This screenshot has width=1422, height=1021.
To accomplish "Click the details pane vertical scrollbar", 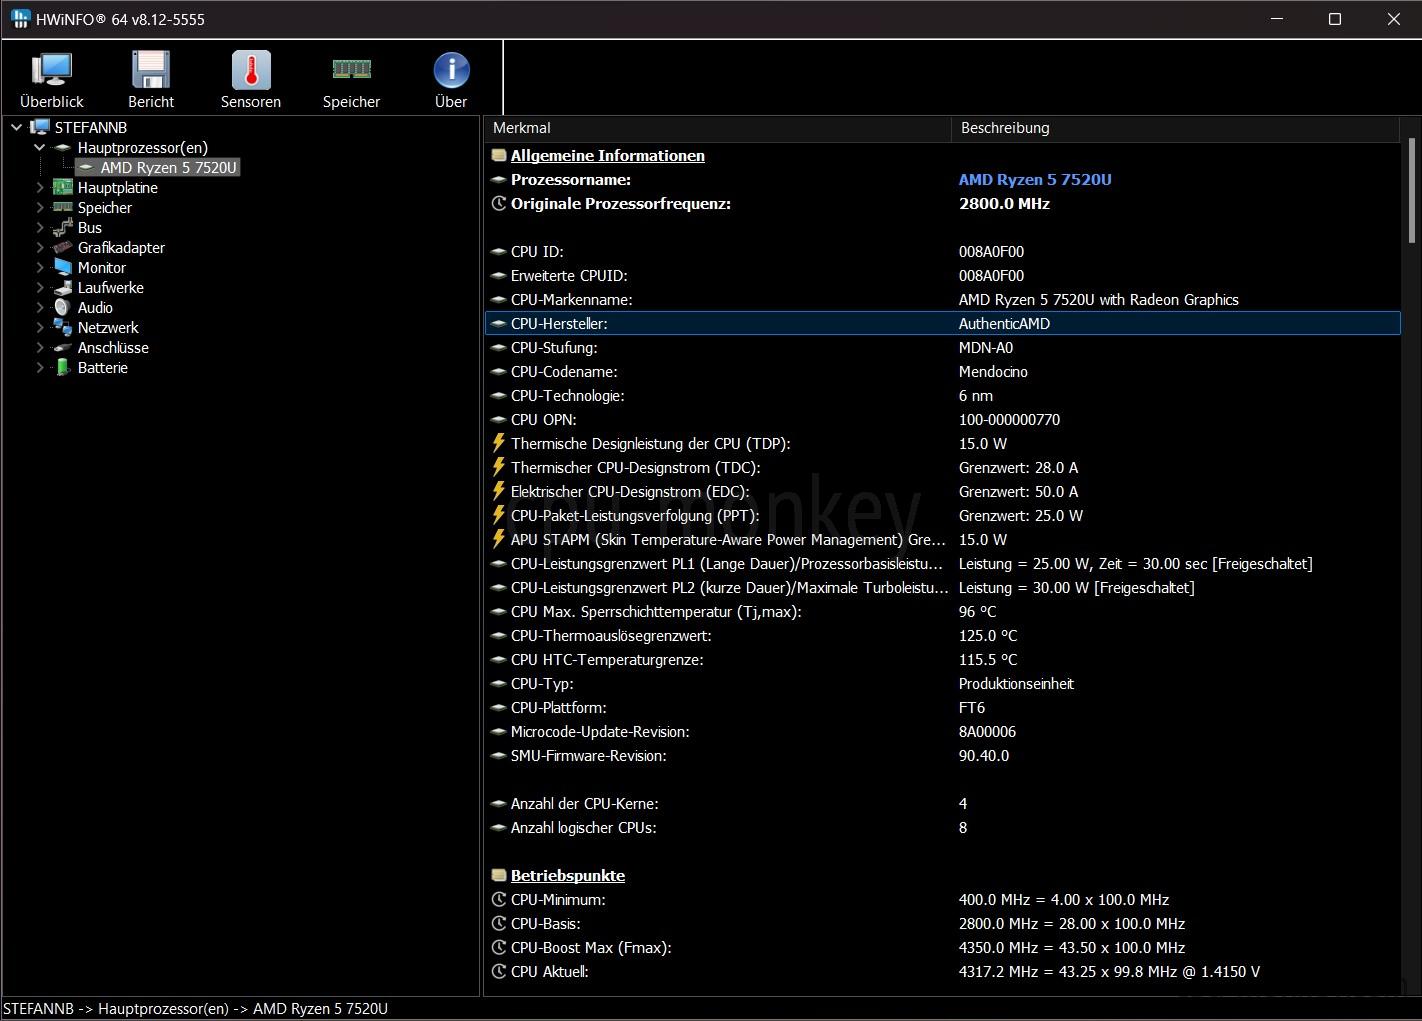I will pos(1411,190).
